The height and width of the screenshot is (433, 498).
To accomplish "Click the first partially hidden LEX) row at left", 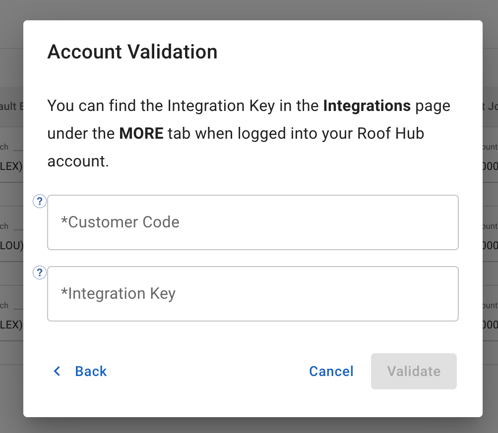I will (x=11, y=166).
